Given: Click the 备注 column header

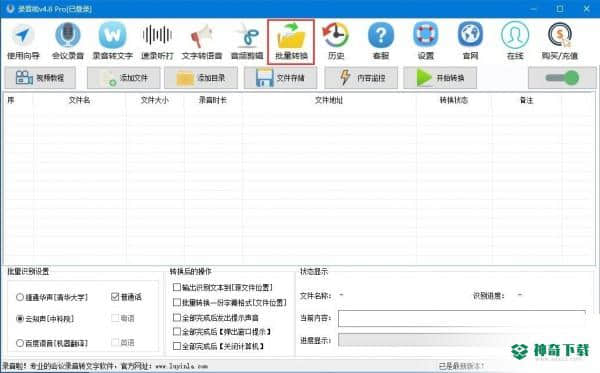Looking at the screenshot, I should click(x=527, y=100).
